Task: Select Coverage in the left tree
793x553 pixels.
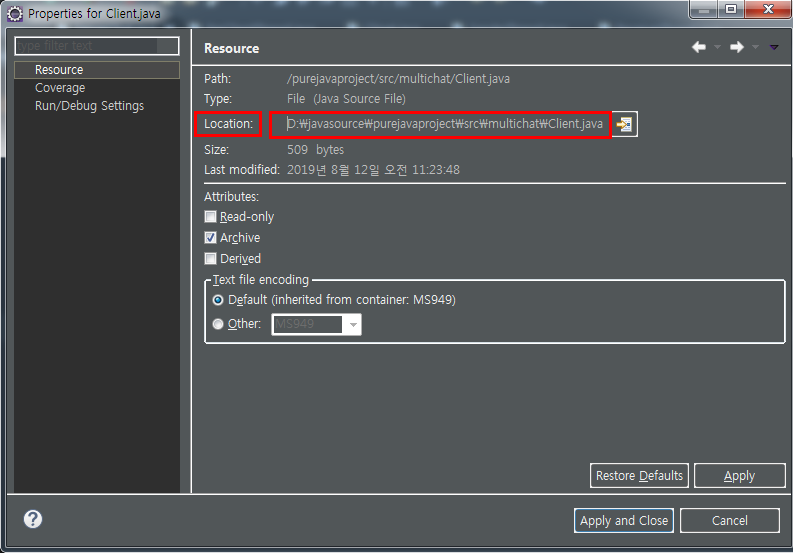Action: pyautogui.click(x=60, y=88)
